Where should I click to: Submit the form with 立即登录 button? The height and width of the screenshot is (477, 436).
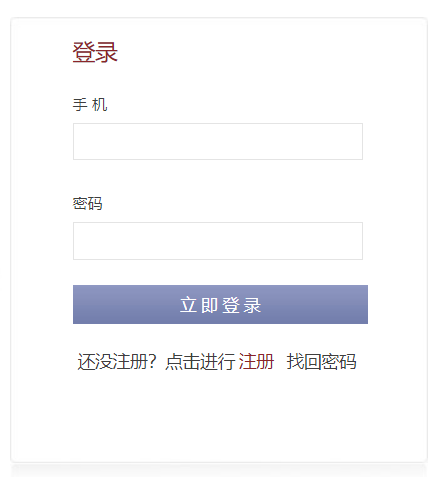(220, 304)
